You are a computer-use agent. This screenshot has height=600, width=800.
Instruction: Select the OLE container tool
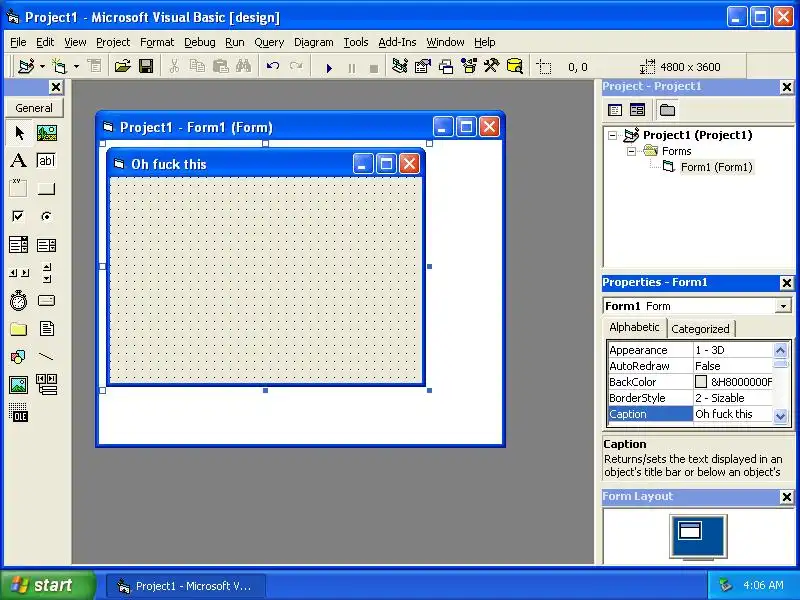[18, 412]
